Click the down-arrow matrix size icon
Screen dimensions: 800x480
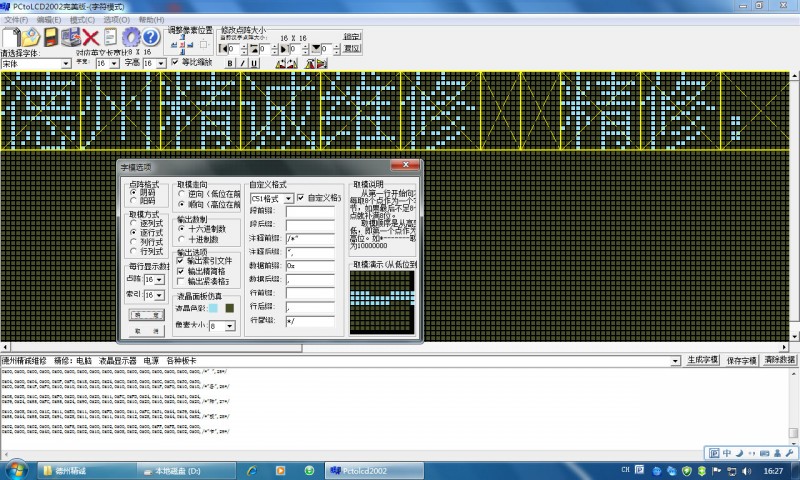pyautogui.click(x=316, y=49)
